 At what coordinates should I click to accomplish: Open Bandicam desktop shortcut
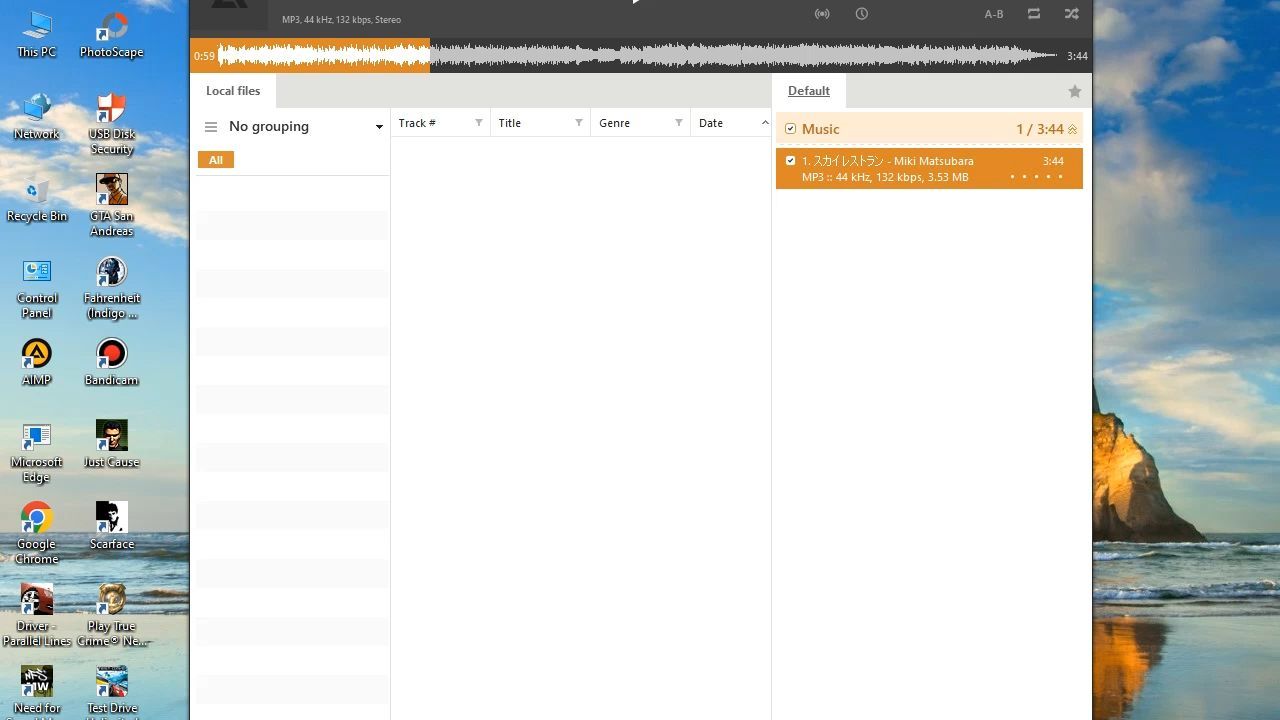coord(111,361)
